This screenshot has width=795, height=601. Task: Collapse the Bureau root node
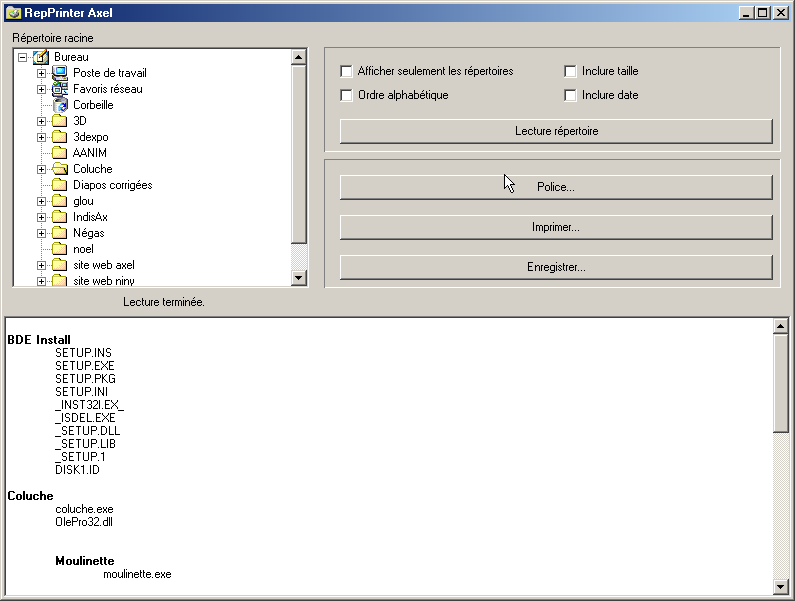(22, 57)
